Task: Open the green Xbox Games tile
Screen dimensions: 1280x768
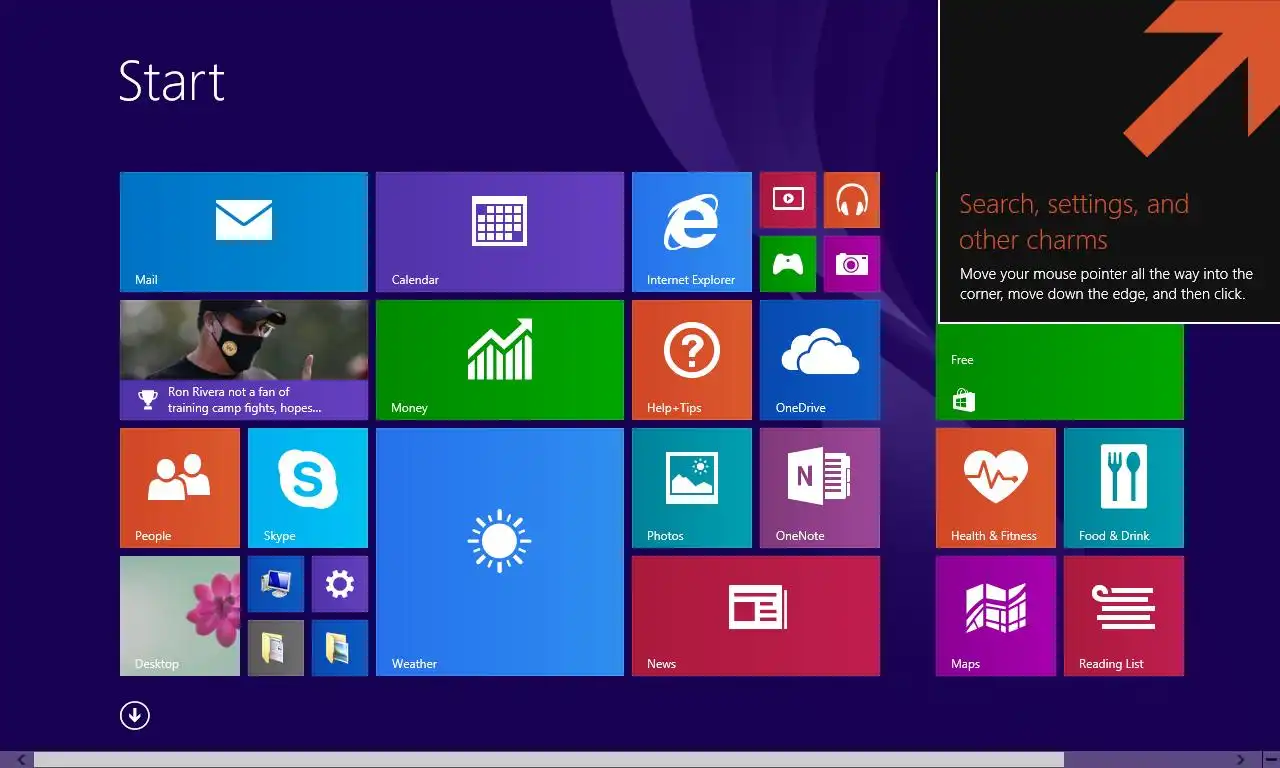Action: 788,264
